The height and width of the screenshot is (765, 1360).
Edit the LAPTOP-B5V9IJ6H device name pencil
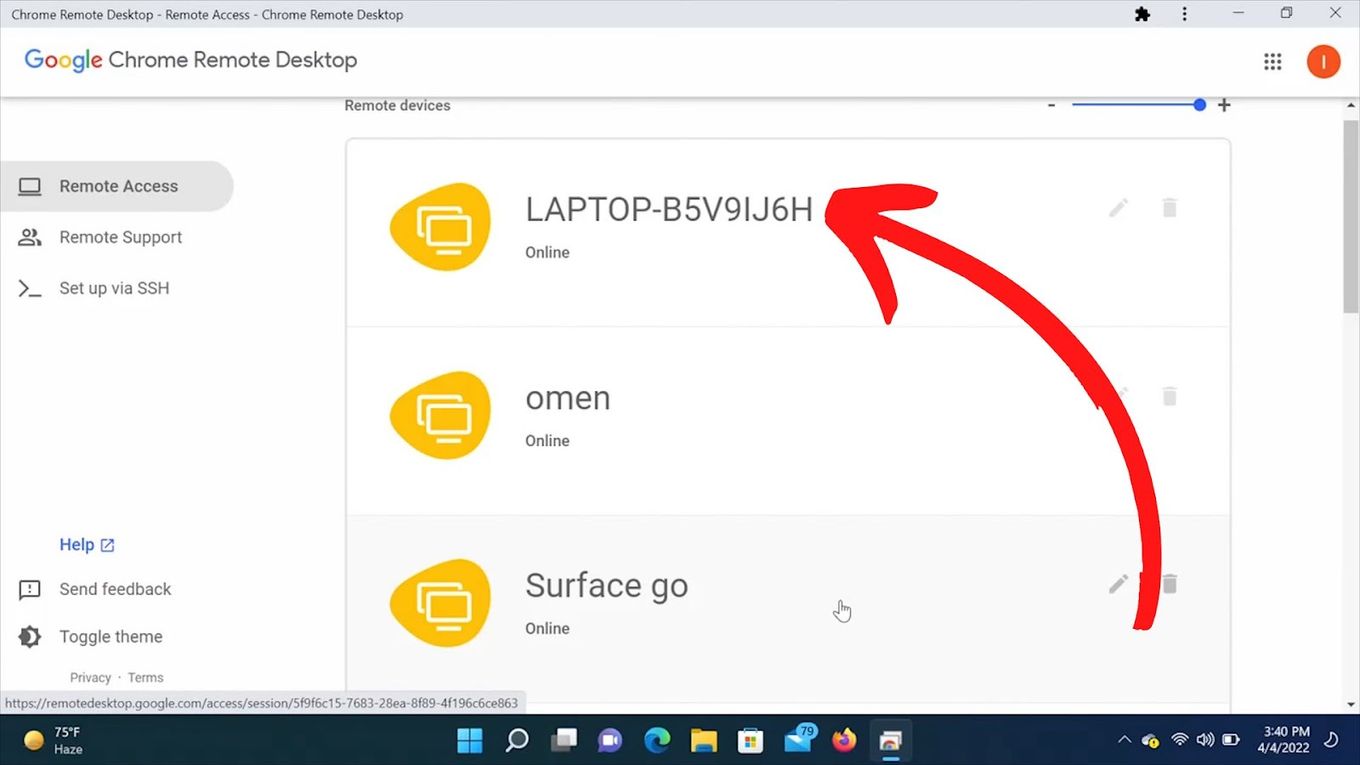tap(1118, 208)
